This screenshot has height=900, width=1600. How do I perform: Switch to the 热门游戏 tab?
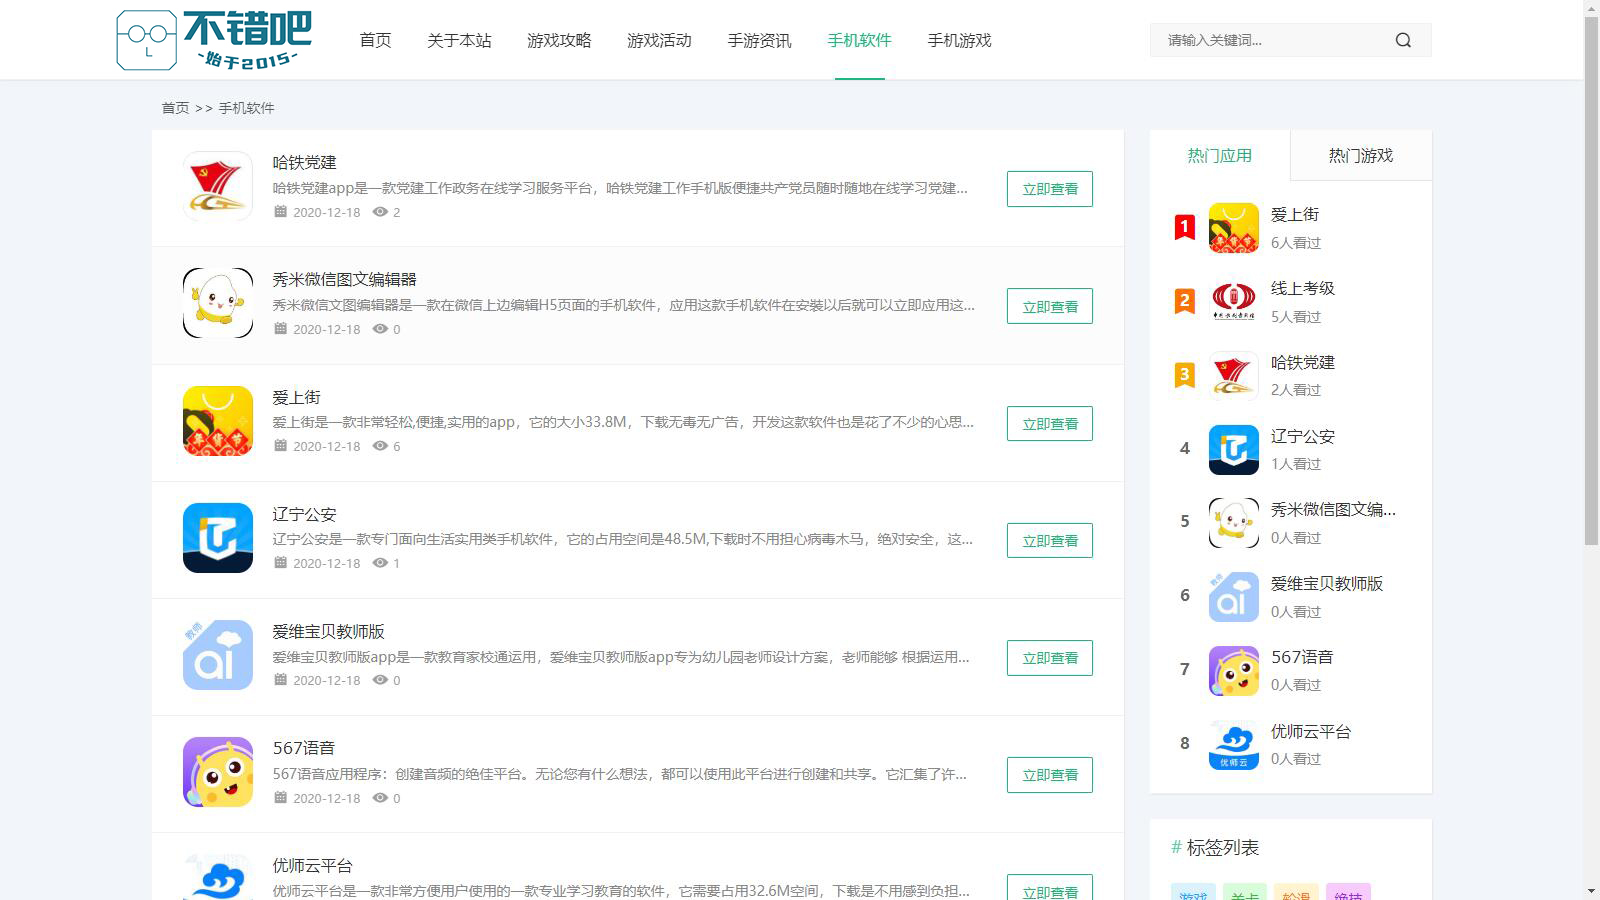click(1360, 155)
